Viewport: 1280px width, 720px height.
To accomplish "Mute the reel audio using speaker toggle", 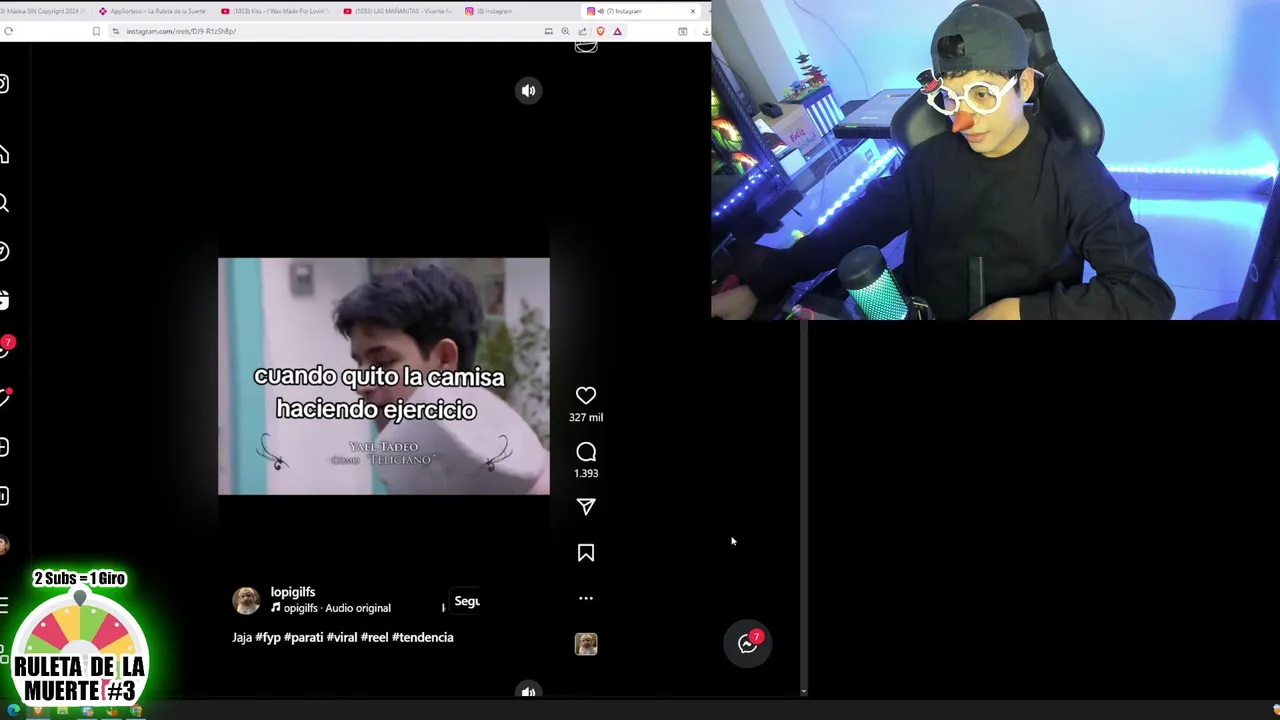I will coord(528,90).
